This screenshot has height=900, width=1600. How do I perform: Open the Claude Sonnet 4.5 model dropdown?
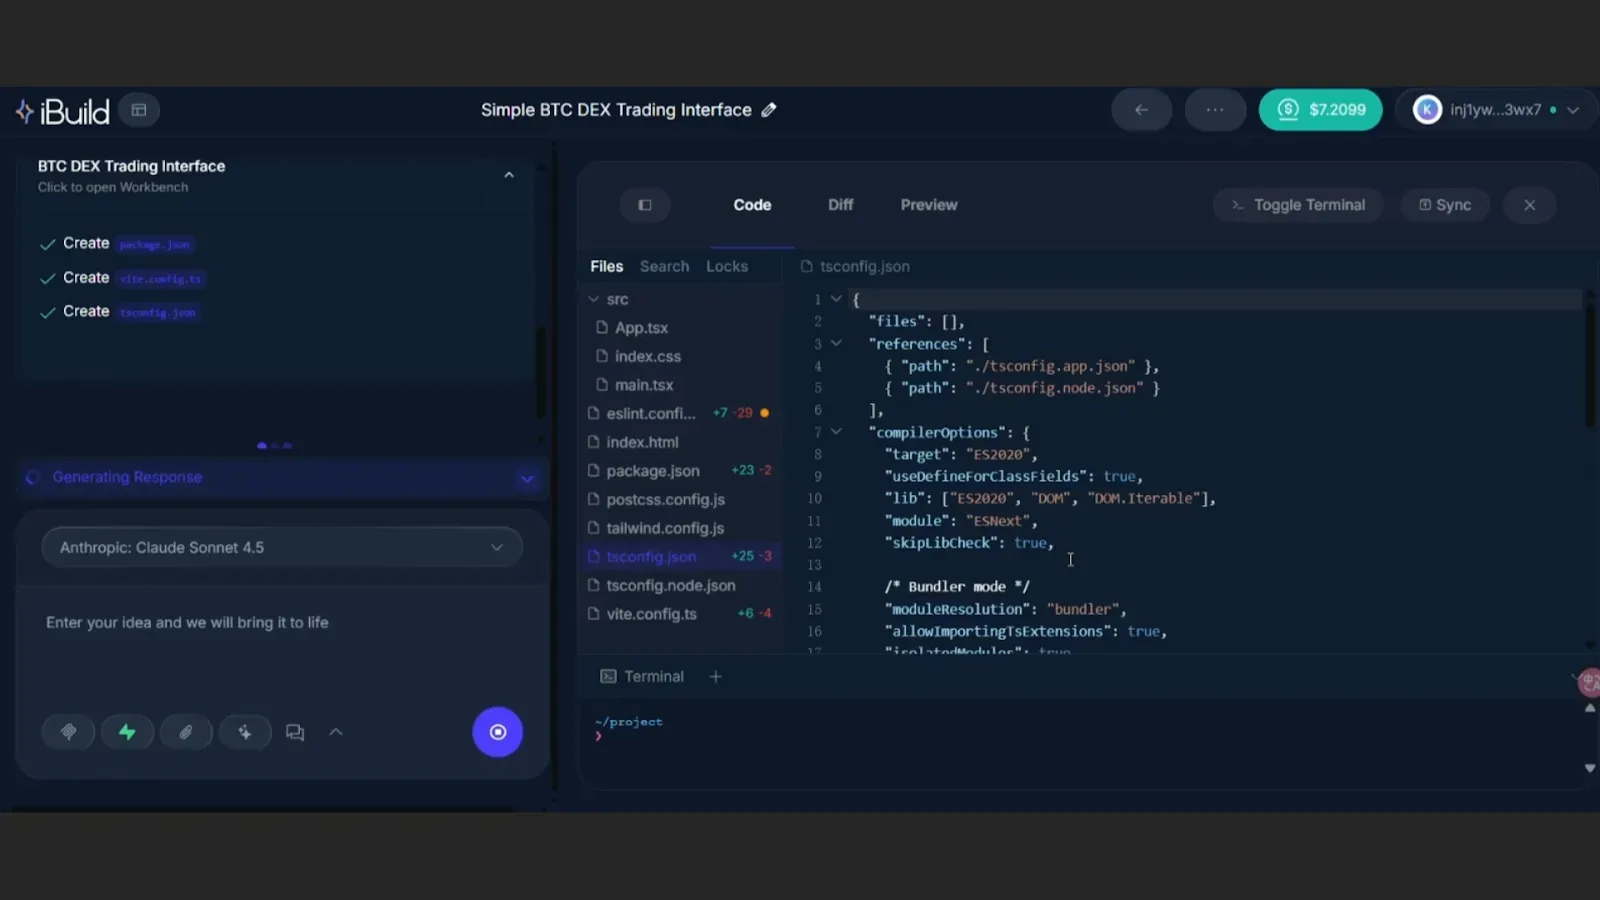coord(281,547)
